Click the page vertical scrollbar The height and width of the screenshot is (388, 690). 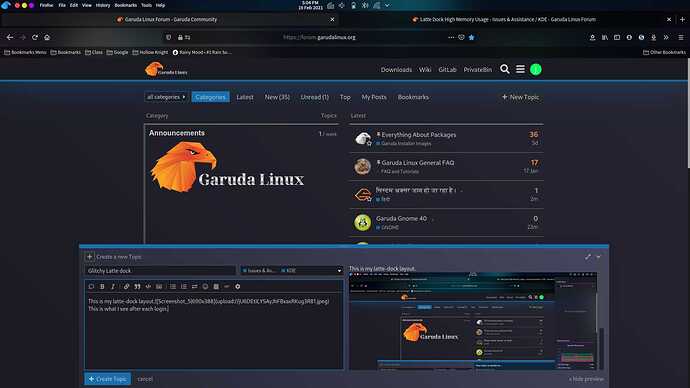click(688, 113)
